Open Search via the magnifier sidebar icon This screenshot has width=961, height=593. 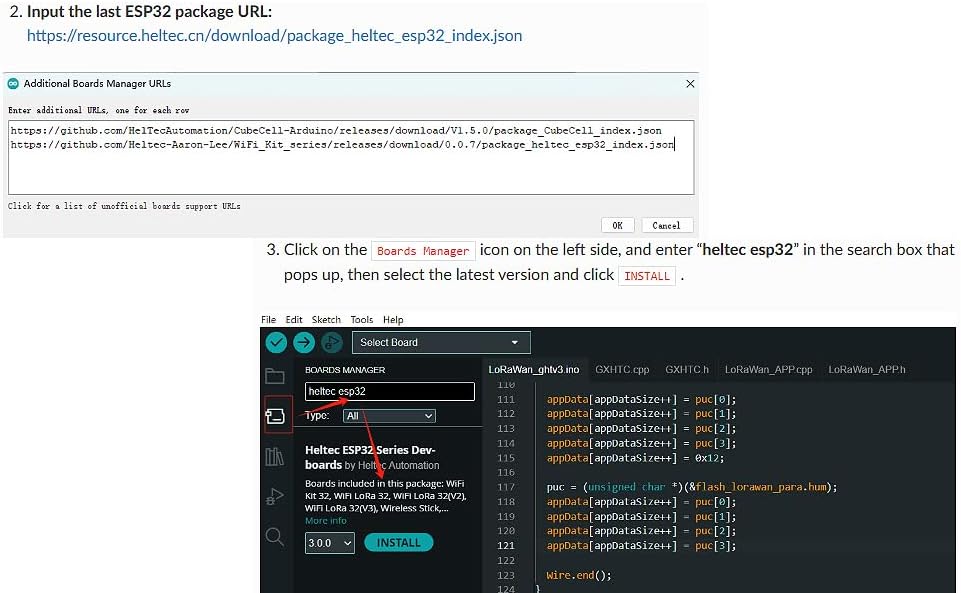click(x=275, y=537)
